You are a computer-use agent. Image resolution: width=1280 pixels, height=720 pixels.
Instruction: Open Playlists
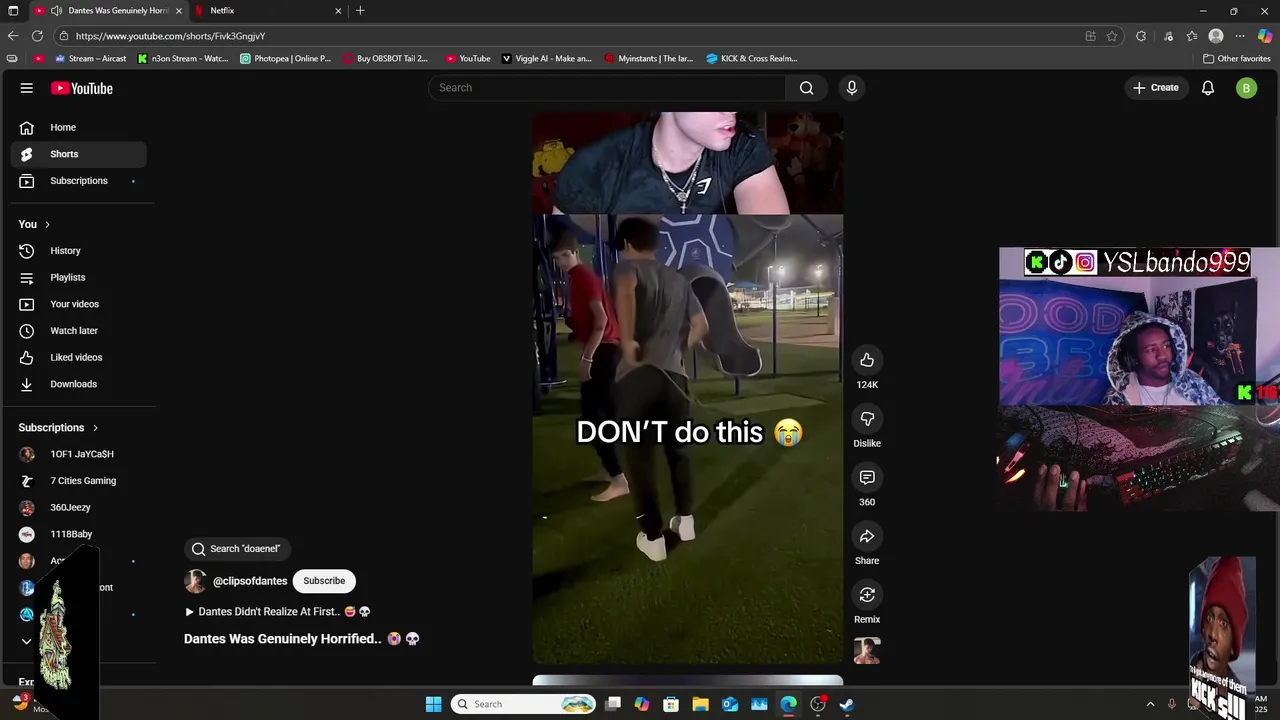tap(79, 277)
